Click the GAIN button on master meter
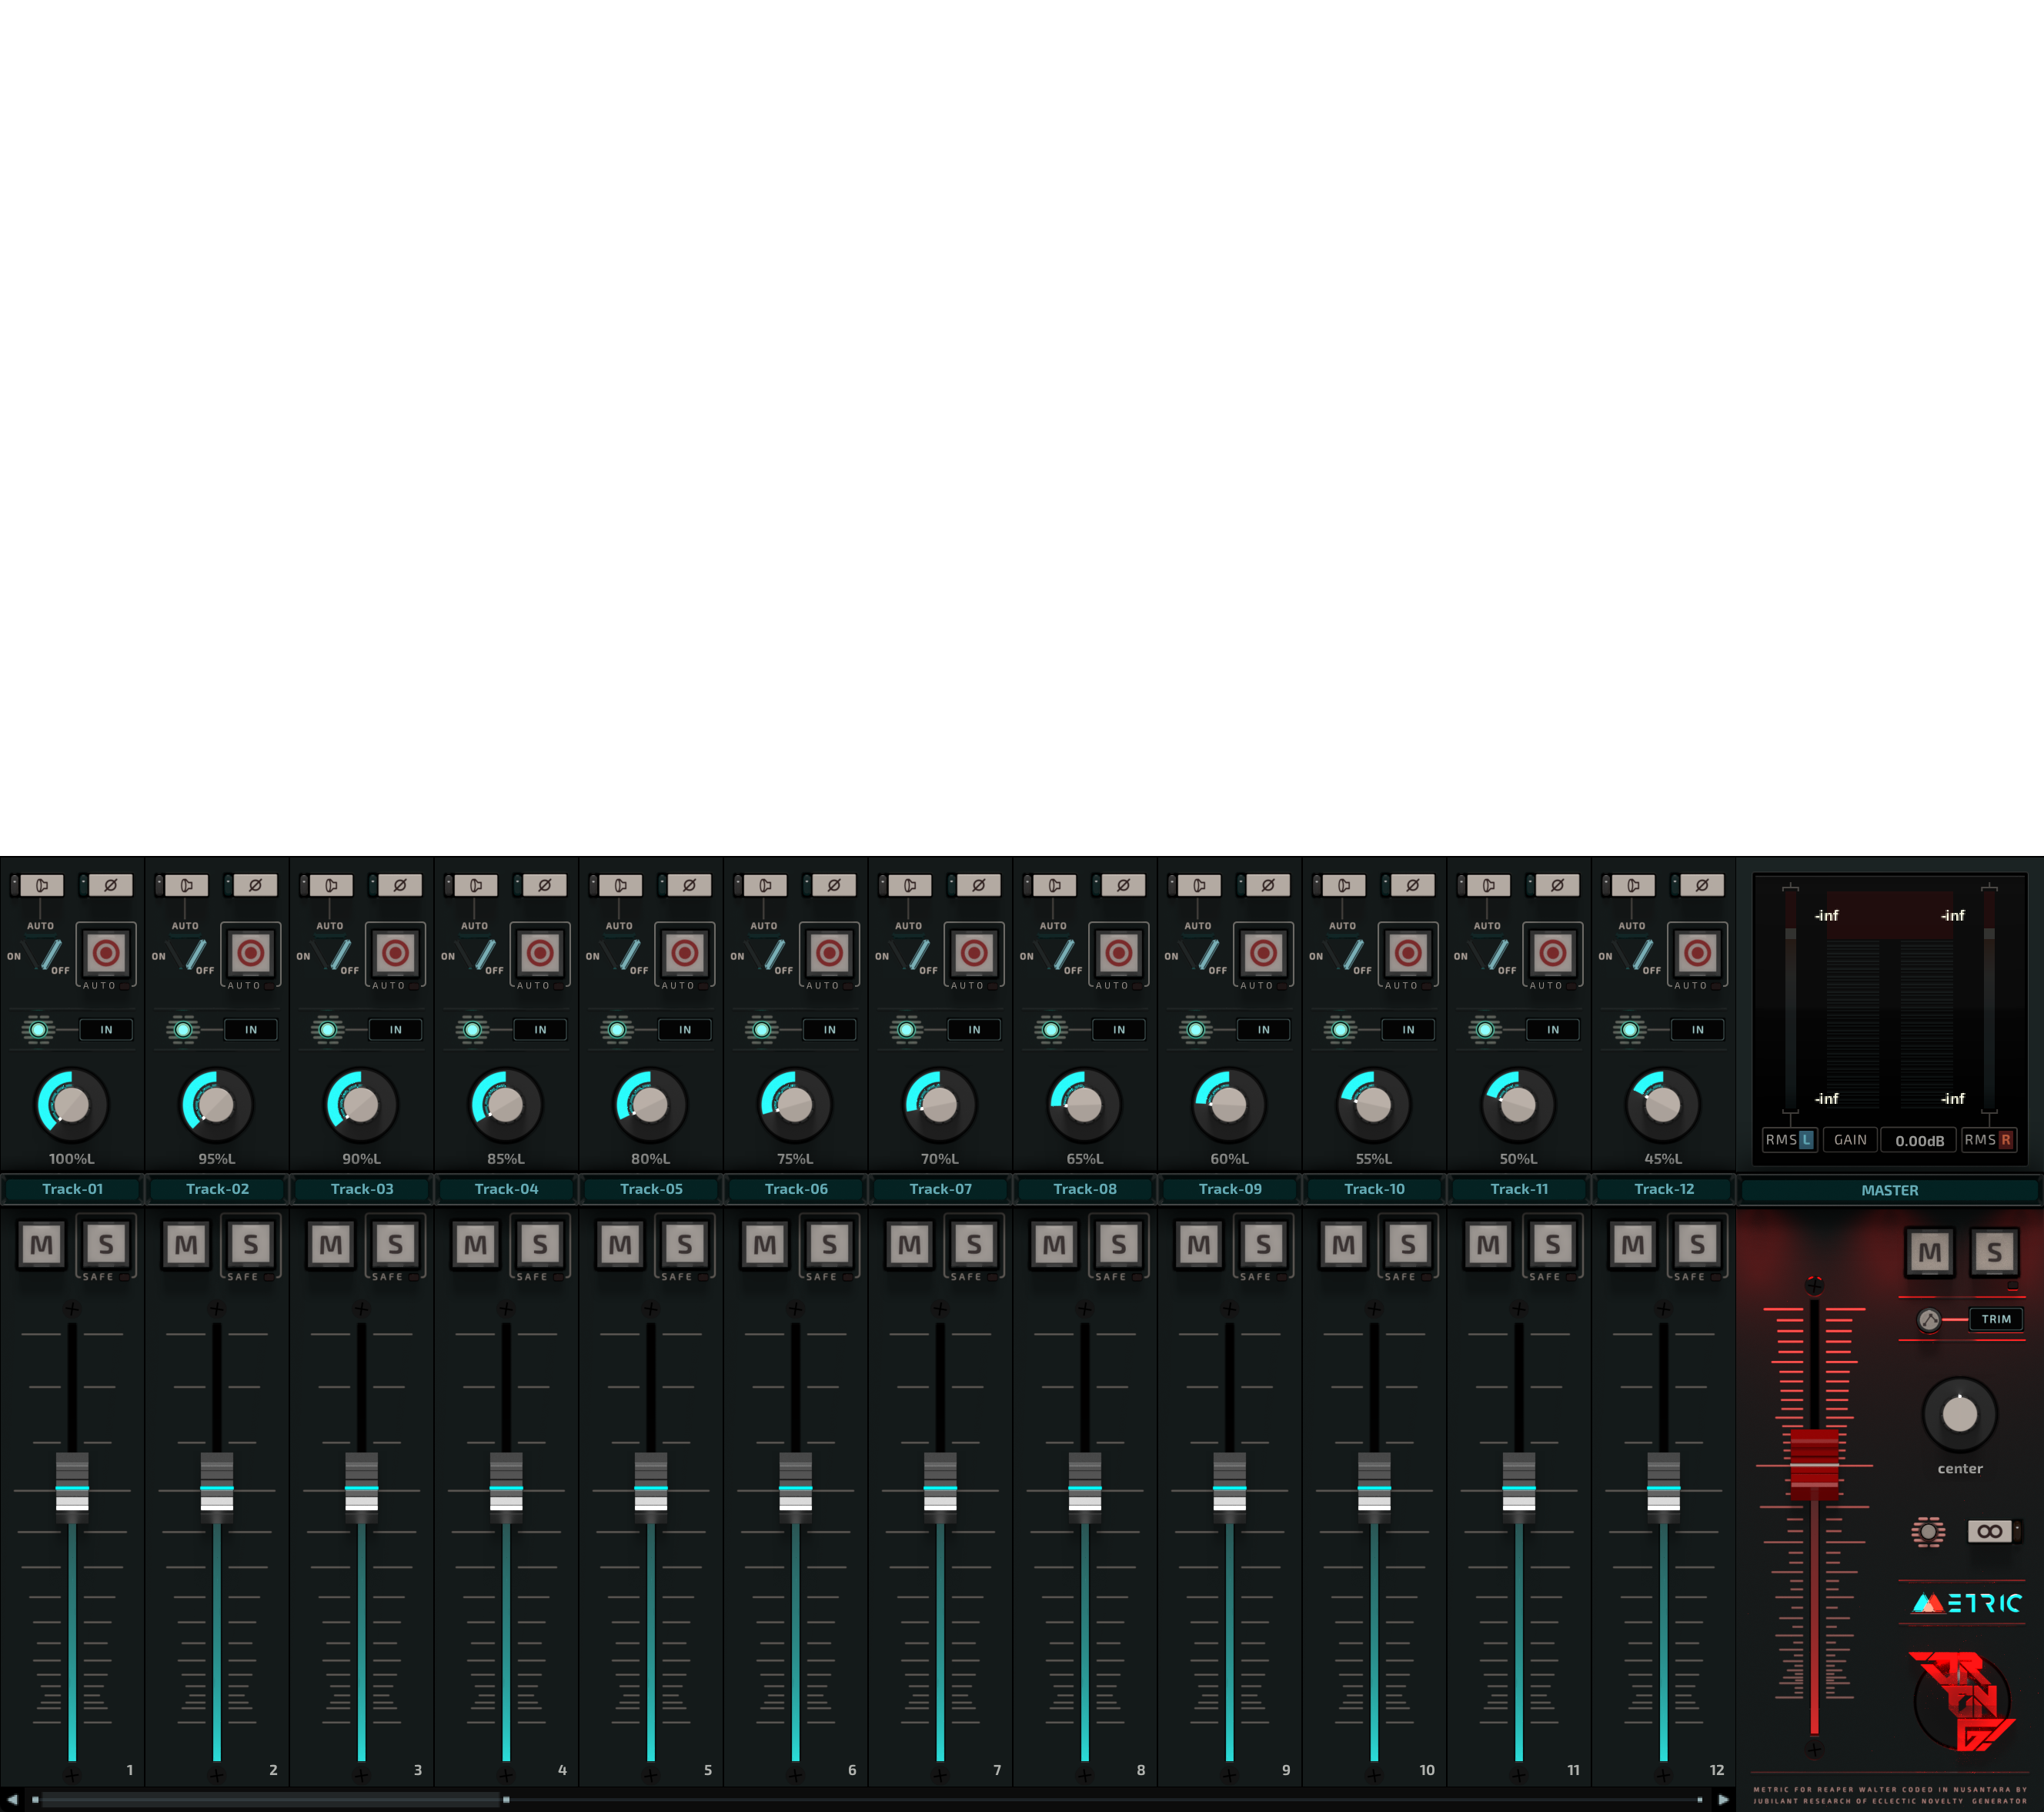 click(x=1850, y=1140)
